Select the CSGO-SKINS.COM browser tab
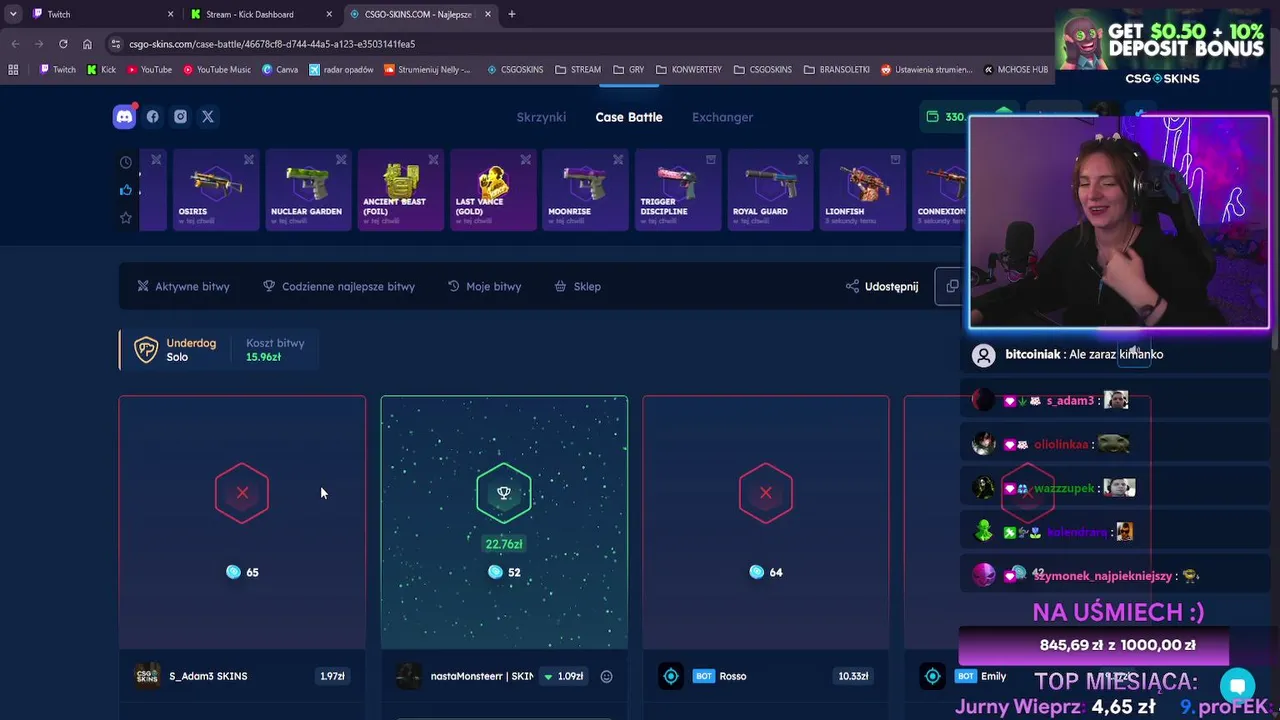 pyautogui.click(x=420, y=14)
